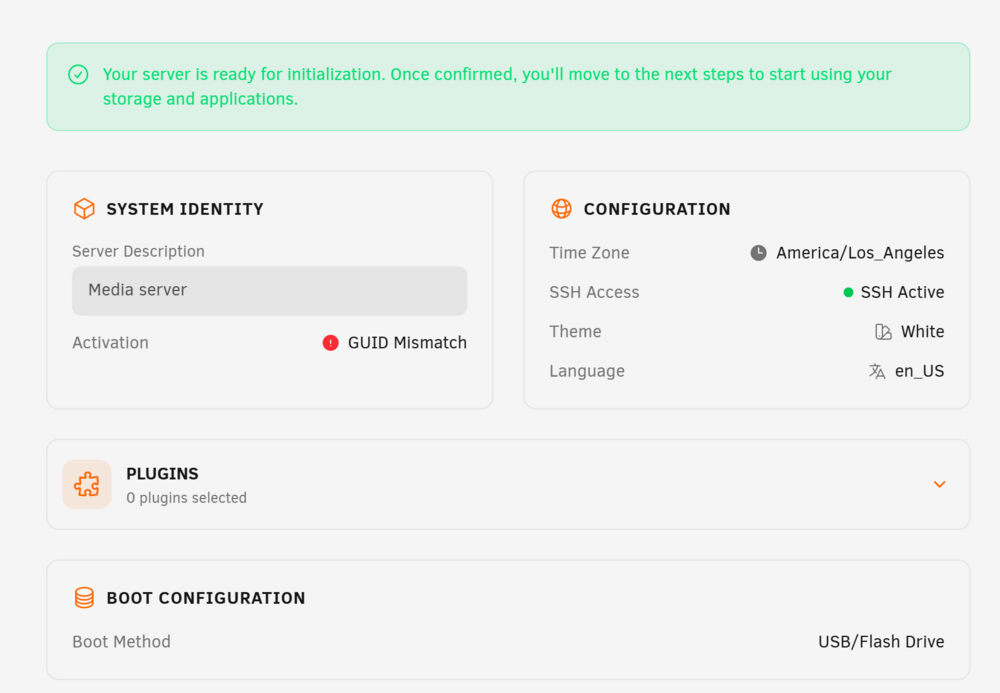Click the SSH Active status text
The height and width of the screenshot is (693, 1000).
[902, 293]
